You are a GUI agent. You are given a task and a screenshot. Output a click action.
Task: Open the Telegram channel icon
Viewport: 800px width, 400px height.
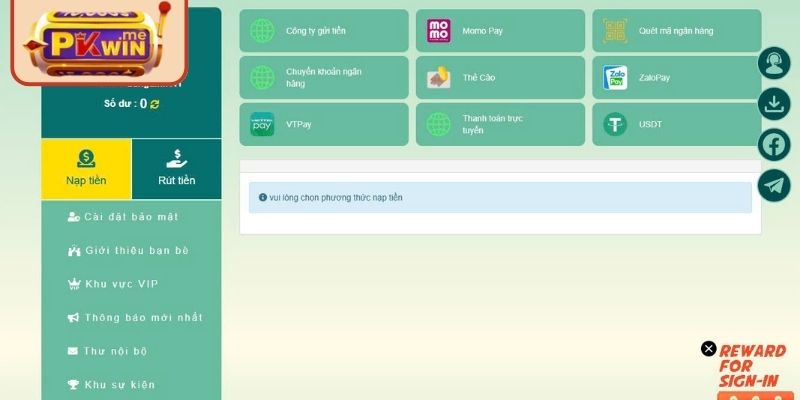coord(774,185)
